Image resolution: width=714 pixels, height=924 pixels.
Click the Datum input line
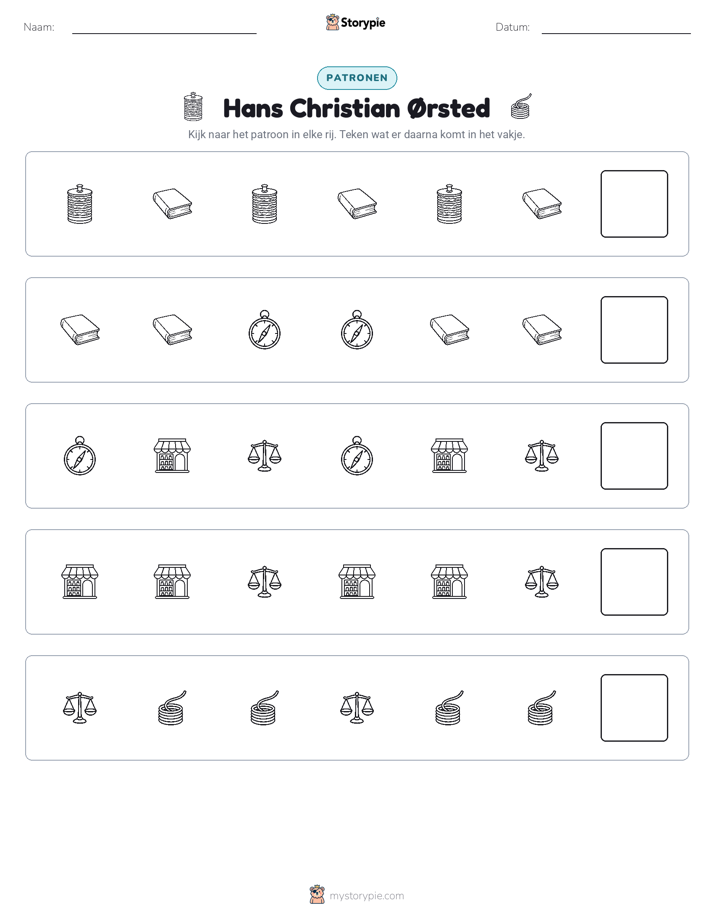(616, 28)
